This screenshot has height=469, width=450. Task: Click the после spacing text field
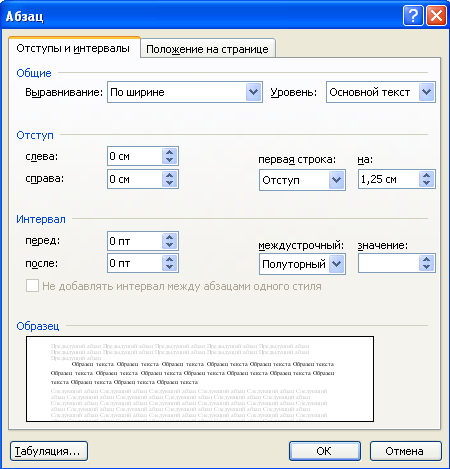click(135, 263)
